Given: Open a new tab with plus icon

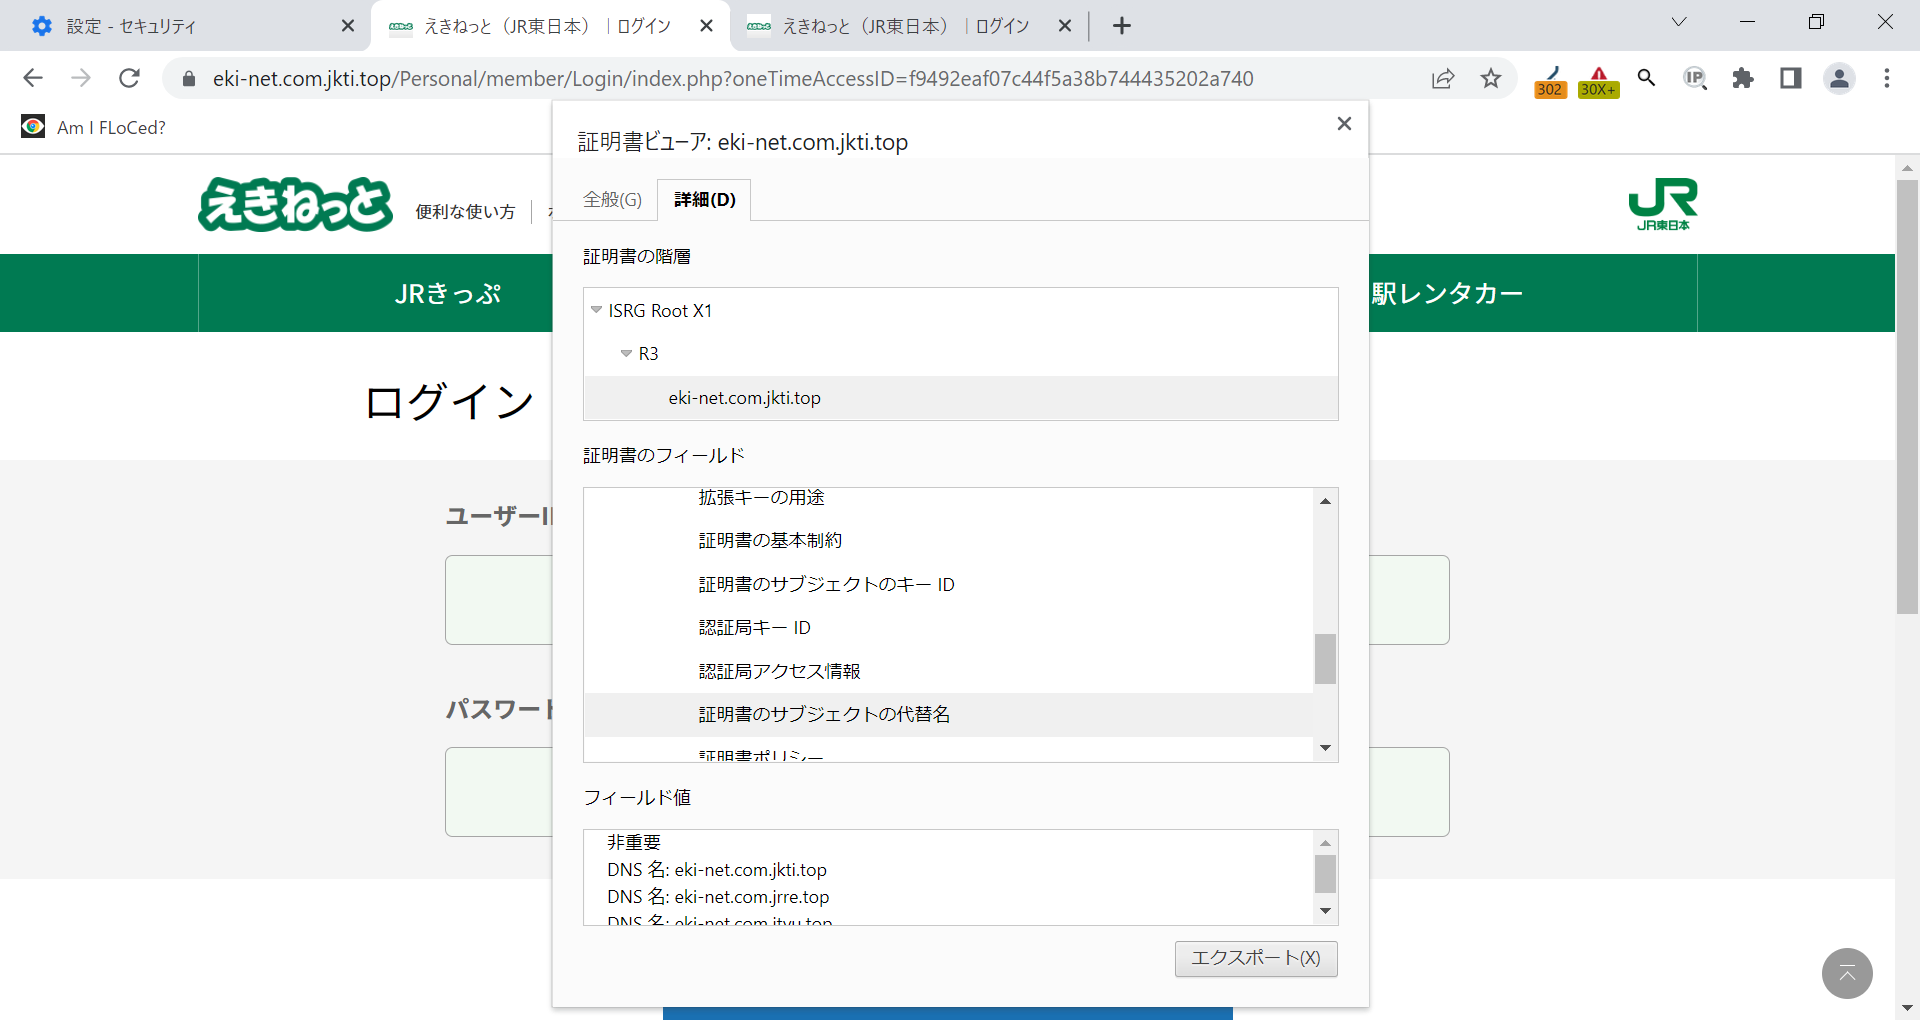Looking at the screenshot, I should coord(1122,26).
